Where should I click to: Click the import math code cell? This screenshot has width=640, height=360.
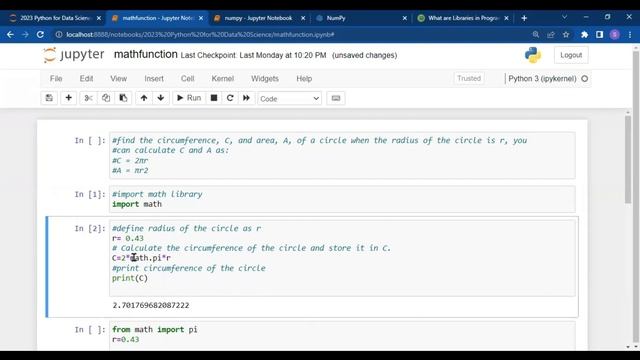coord(342,199)
